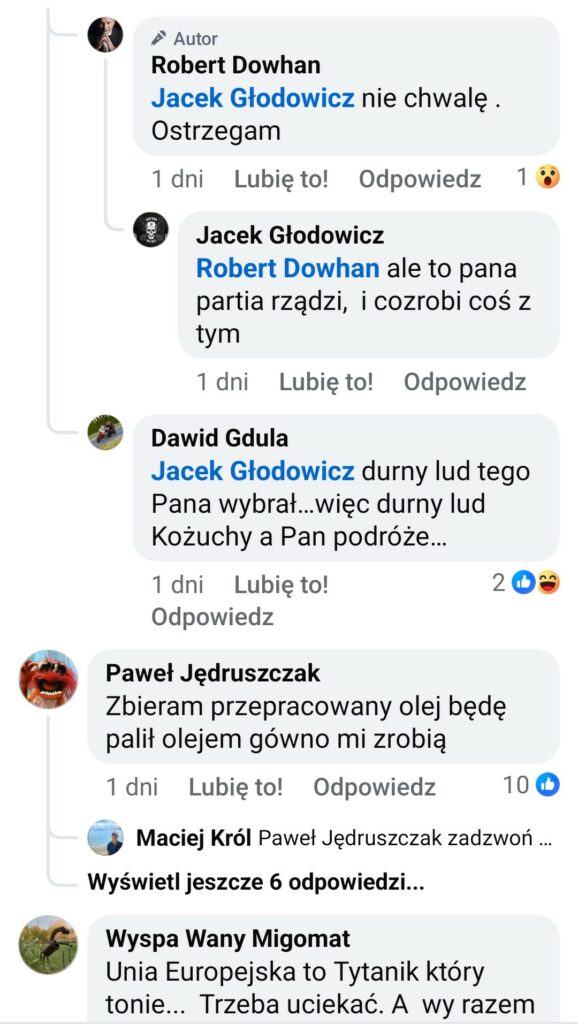Viewport: 578px width, 1024px height.
Task: Open Wyspa Wany Migomat's avatar
Action: (x=48, y=945)
